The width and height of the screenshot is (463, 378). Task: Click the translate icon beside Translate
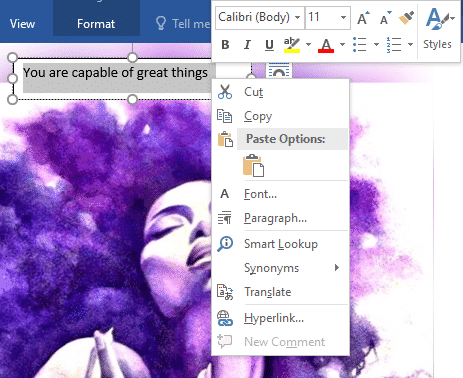tap(225, 292)
